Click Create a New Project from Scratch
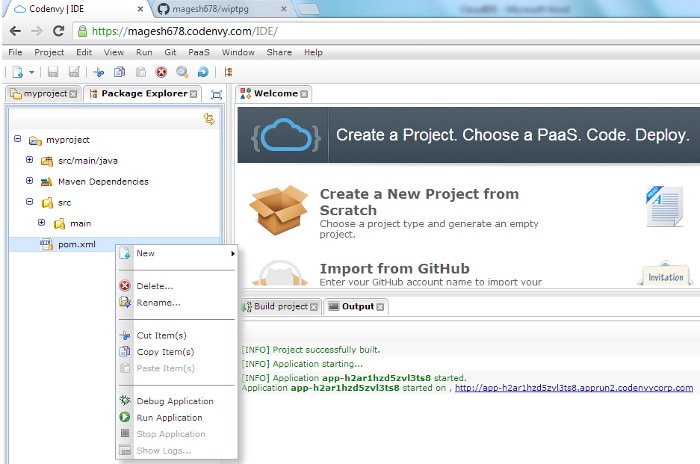This screenshot has height=464, width=700. [419, 202]
